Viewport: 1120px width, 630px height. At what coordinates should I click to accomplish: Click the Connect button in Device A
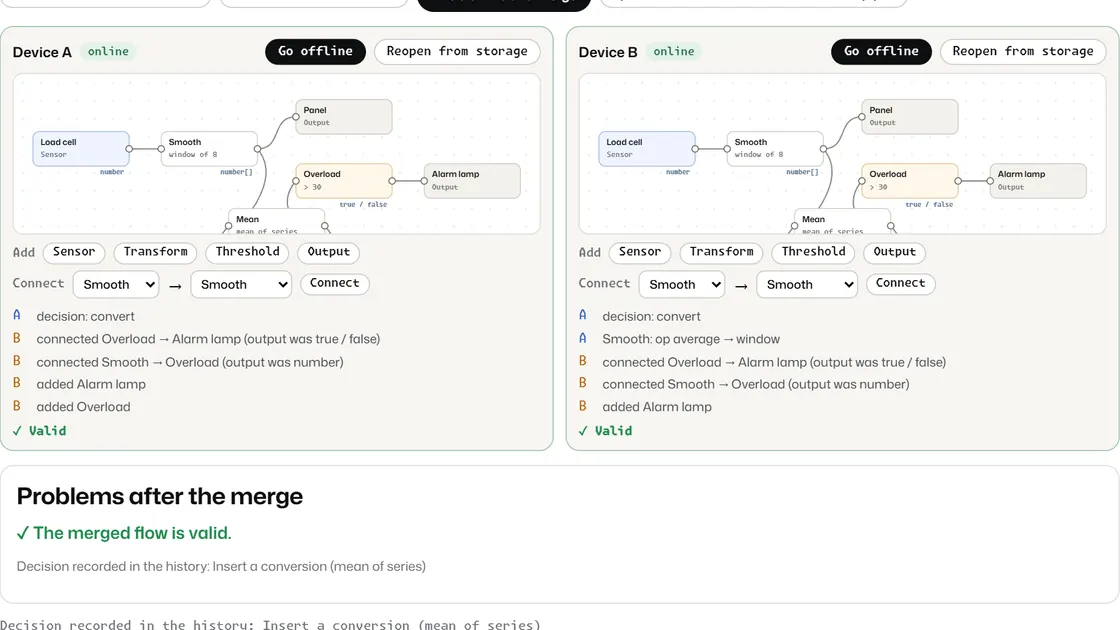(334, 284)
